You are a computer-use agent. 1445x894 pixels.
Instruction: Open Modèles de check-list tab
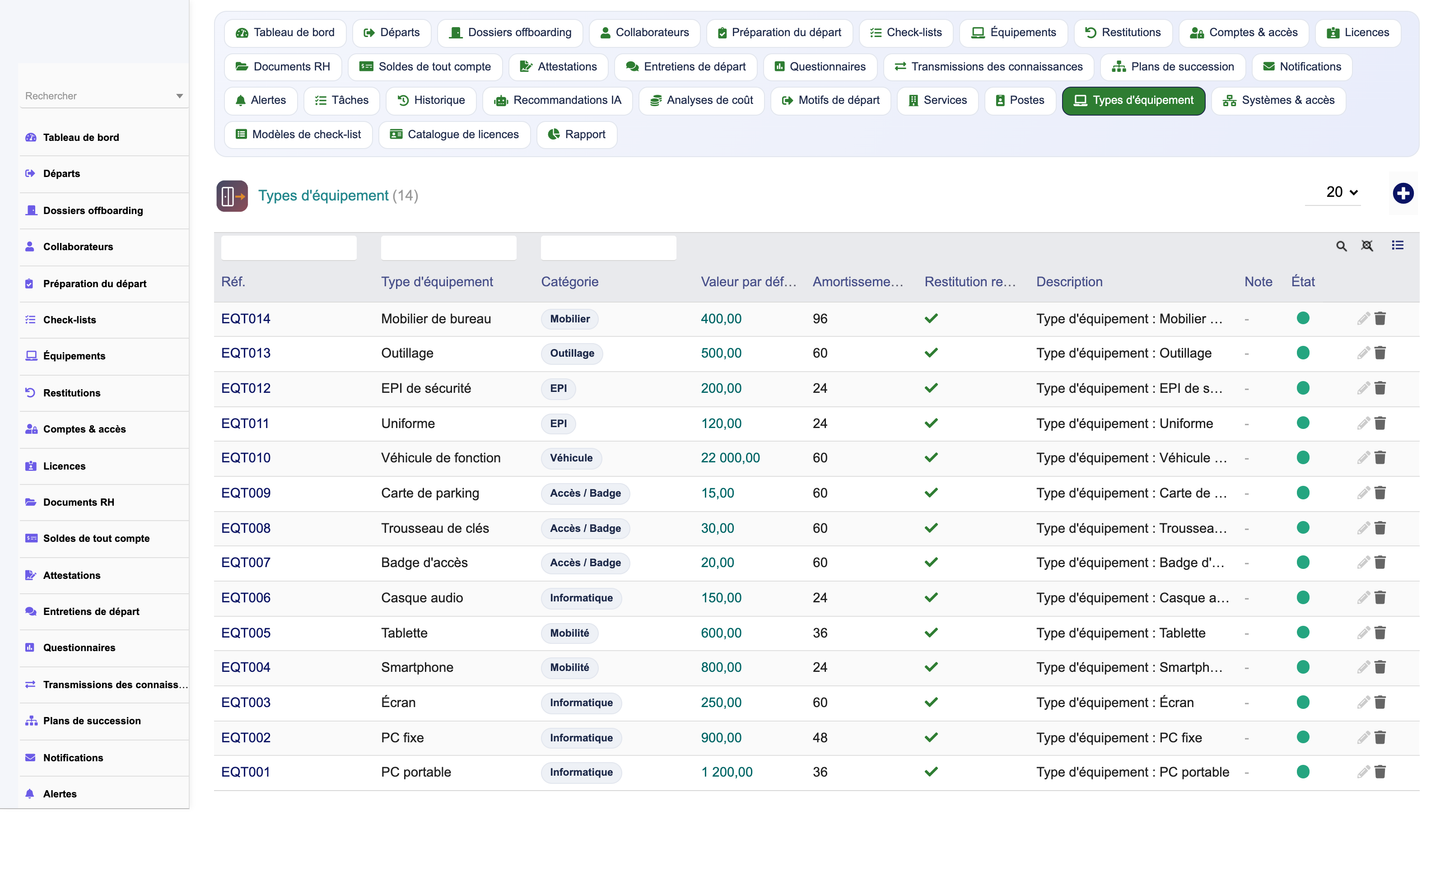coord(298,134)
